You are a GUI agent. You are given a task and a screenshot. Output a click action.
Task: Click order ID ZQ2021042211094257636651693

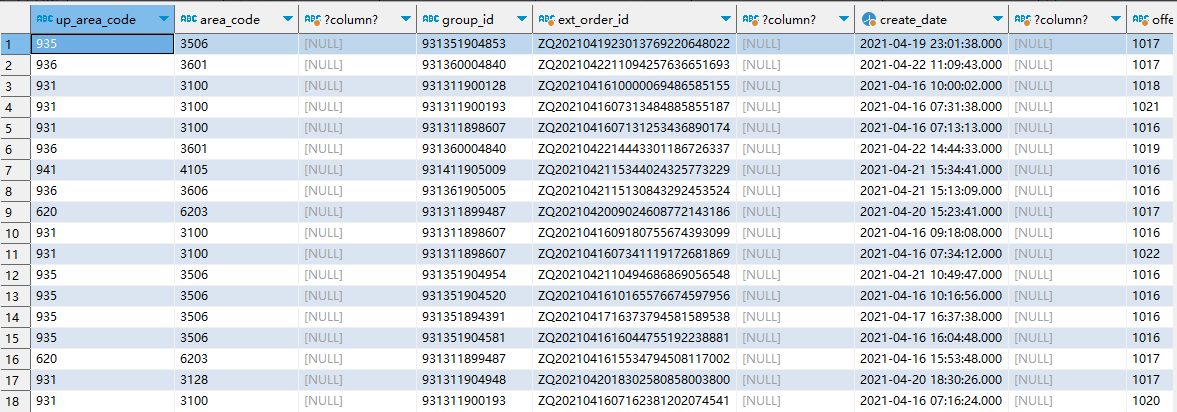[635, 65]
